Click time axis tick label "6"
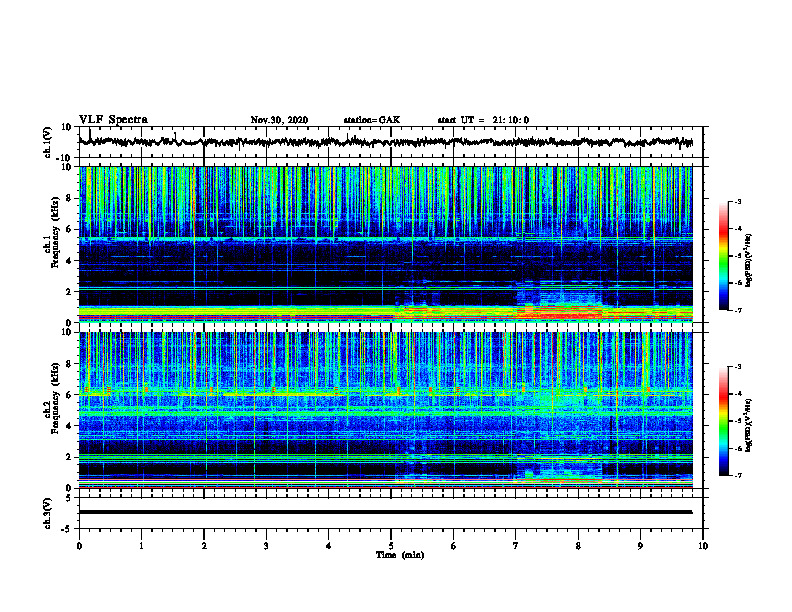Image resolution: width=792 pixels, height=612 pixels. [454, 546]
